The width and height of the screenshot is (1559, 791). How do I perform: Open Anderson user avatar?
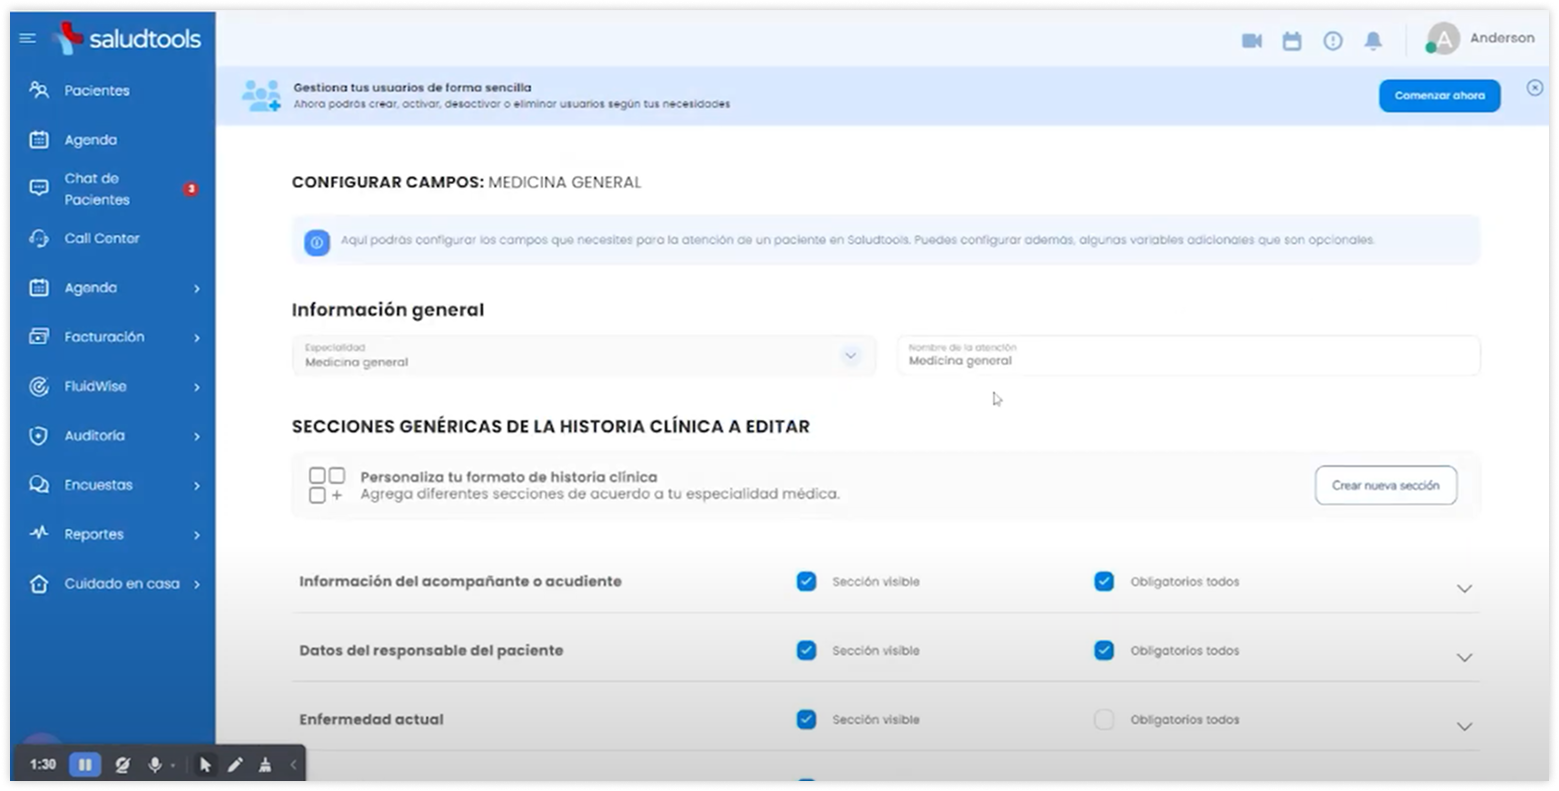(x=1443, y=39)
